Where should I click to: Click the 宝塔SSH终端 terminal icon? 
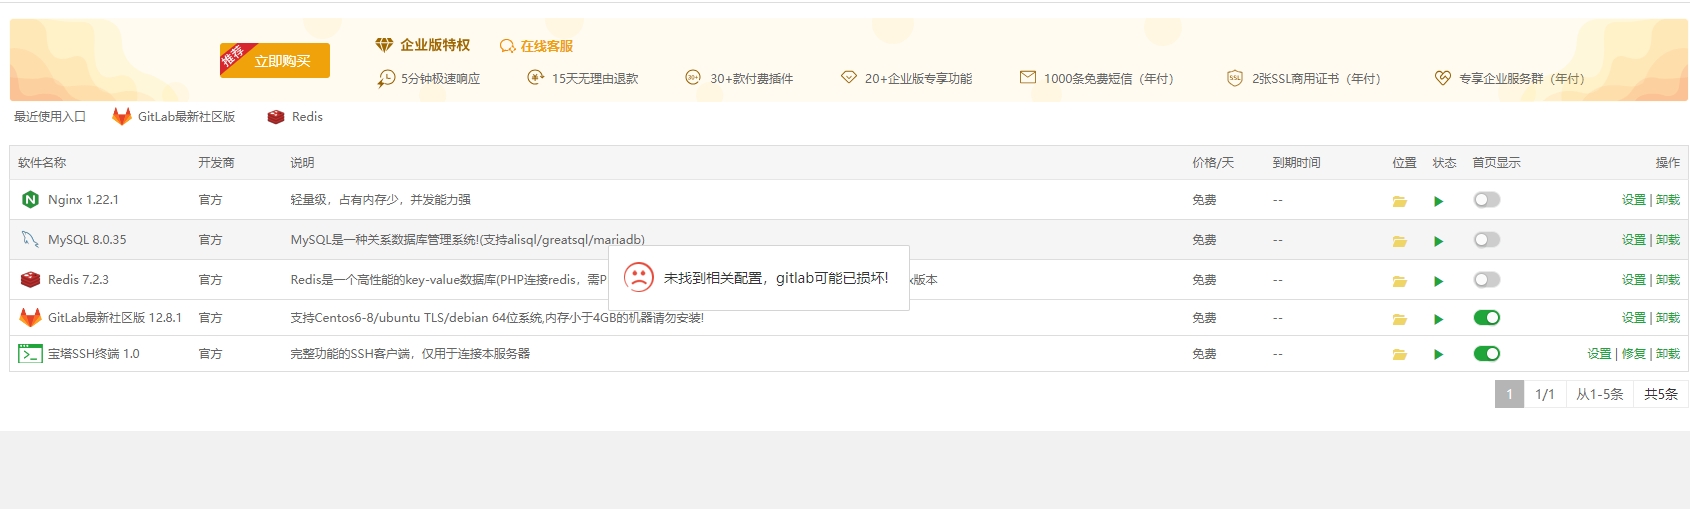[30, 353]
